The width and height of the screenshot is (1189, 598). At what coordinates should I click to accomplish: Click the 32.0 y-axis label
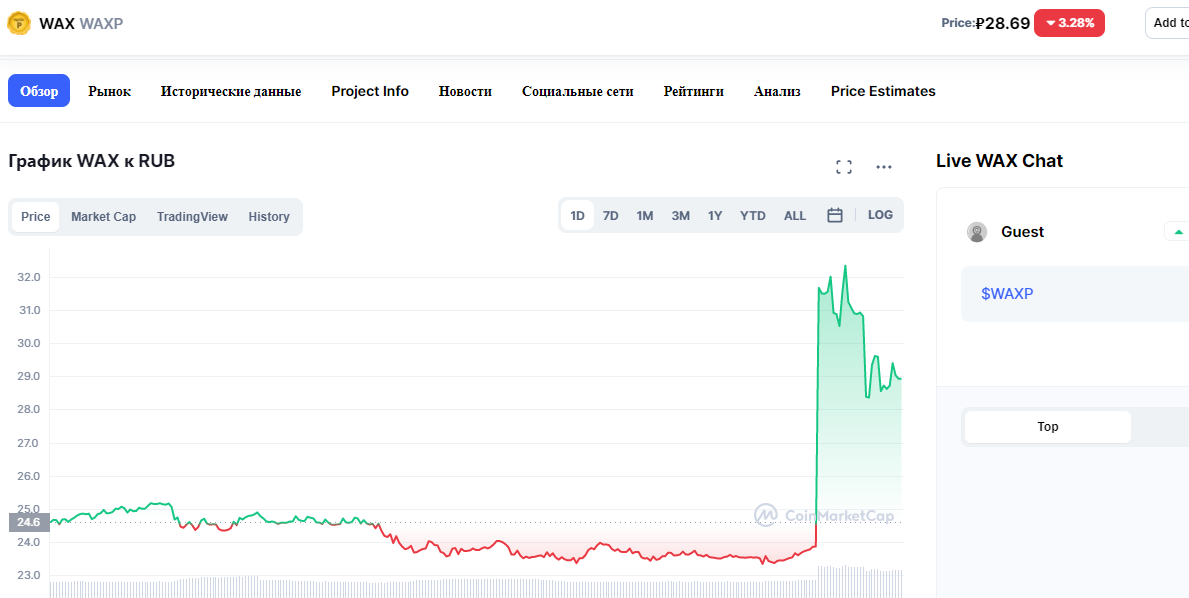[28, 277]
